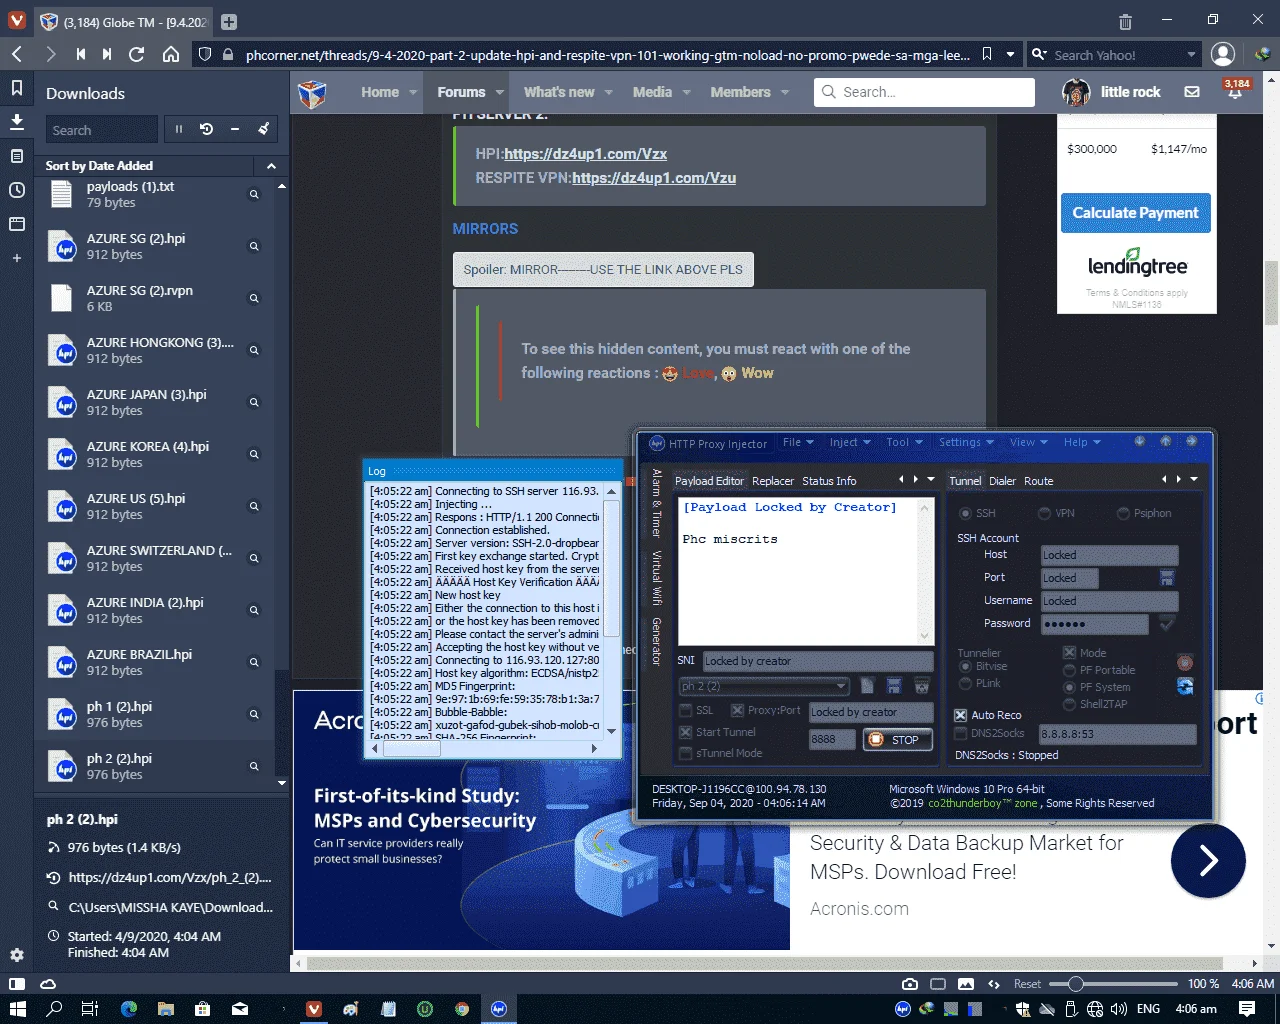1280x1024 pixels.
Task: Retry the download in the Downloads panel
Action: (207, 129)
